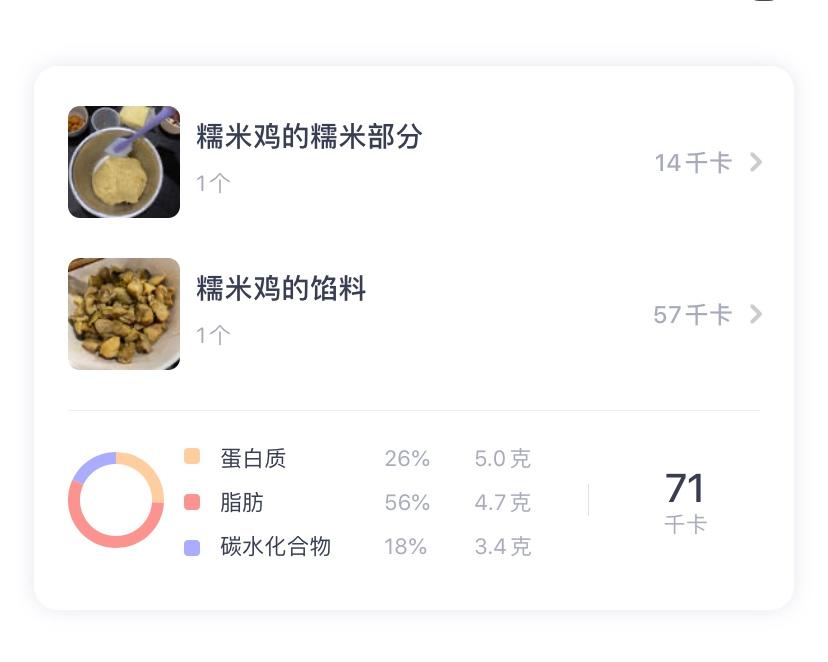Click the orange 蛋白质 color swatch

[192, 457]
